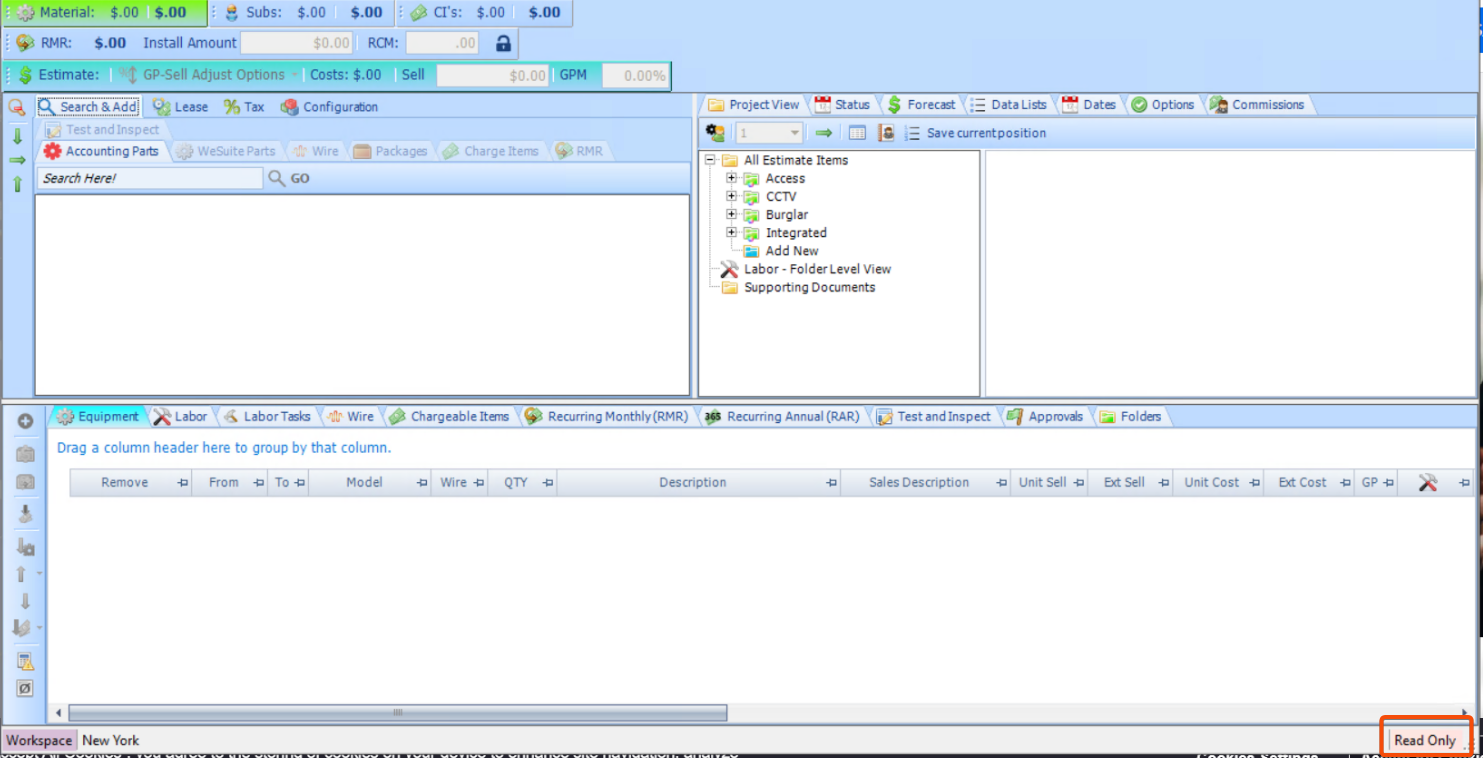The height and width of the screenshot is (758, 1483).
Task: Click the null symbol icon in equipment sidebar
Action: coord(26,688)
